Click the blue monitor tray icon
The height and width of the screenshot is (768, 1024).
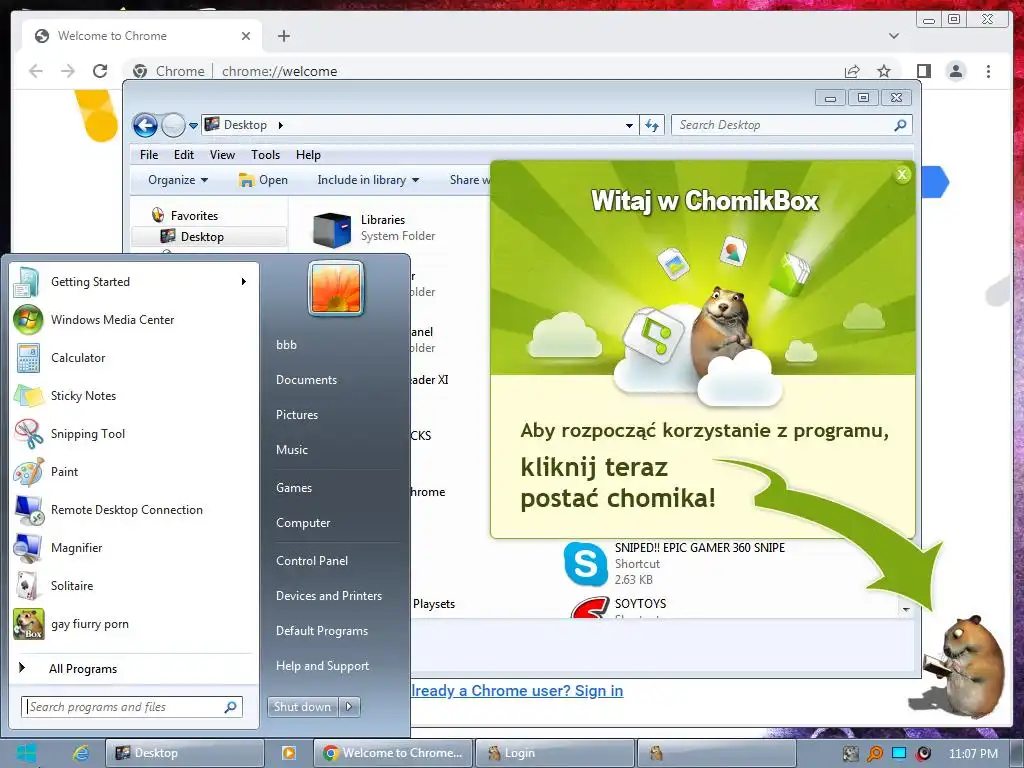pyautogui.click(x=899, y=754)
